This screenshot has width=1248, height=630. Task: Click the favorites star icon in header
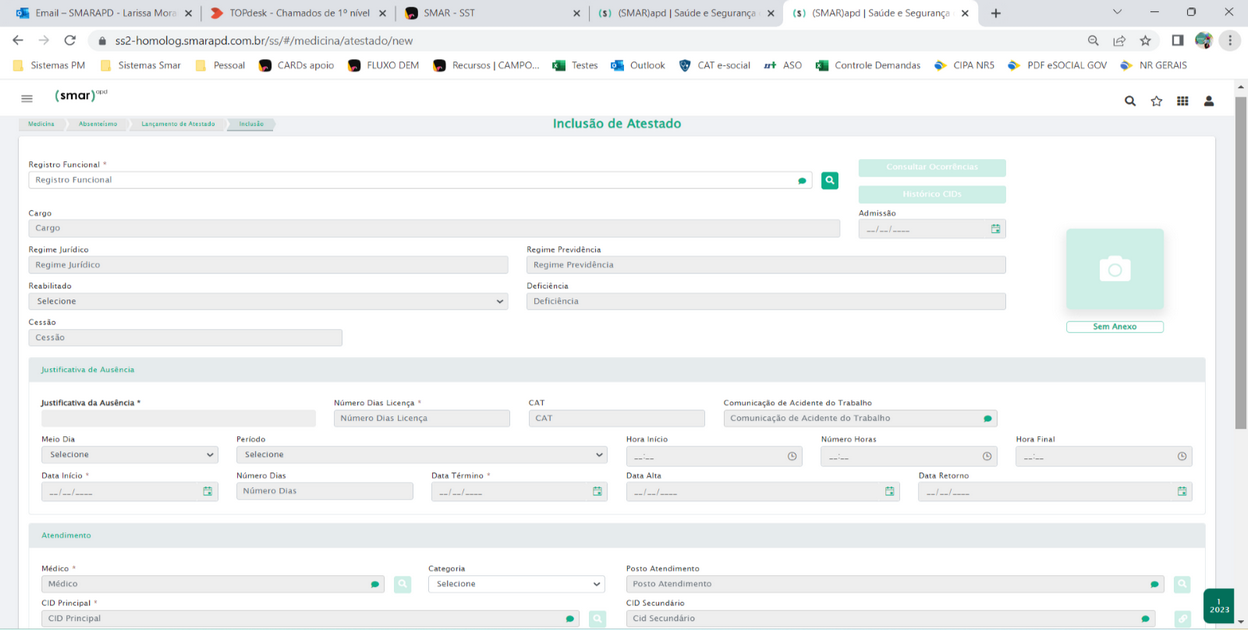pyautogui.click(x=1156, y=101)
